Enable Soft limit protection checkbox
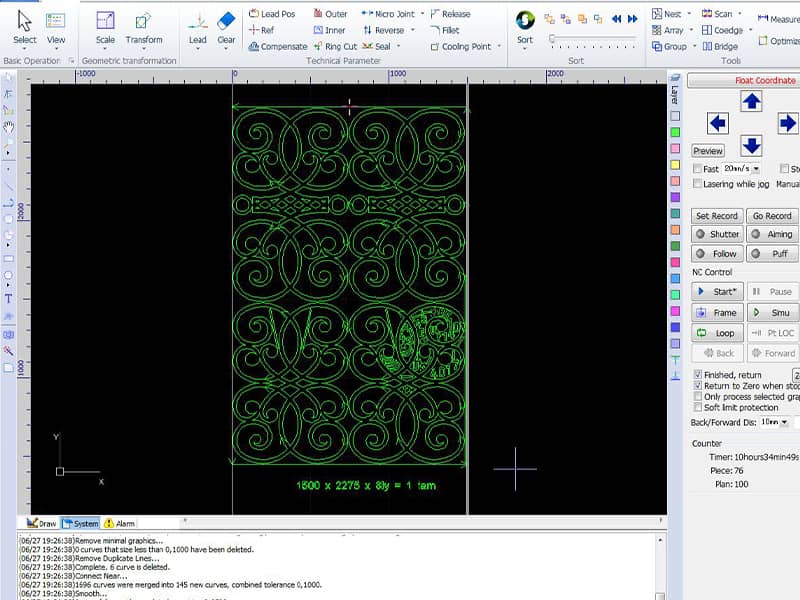800x600 pixels. [698, 408]
